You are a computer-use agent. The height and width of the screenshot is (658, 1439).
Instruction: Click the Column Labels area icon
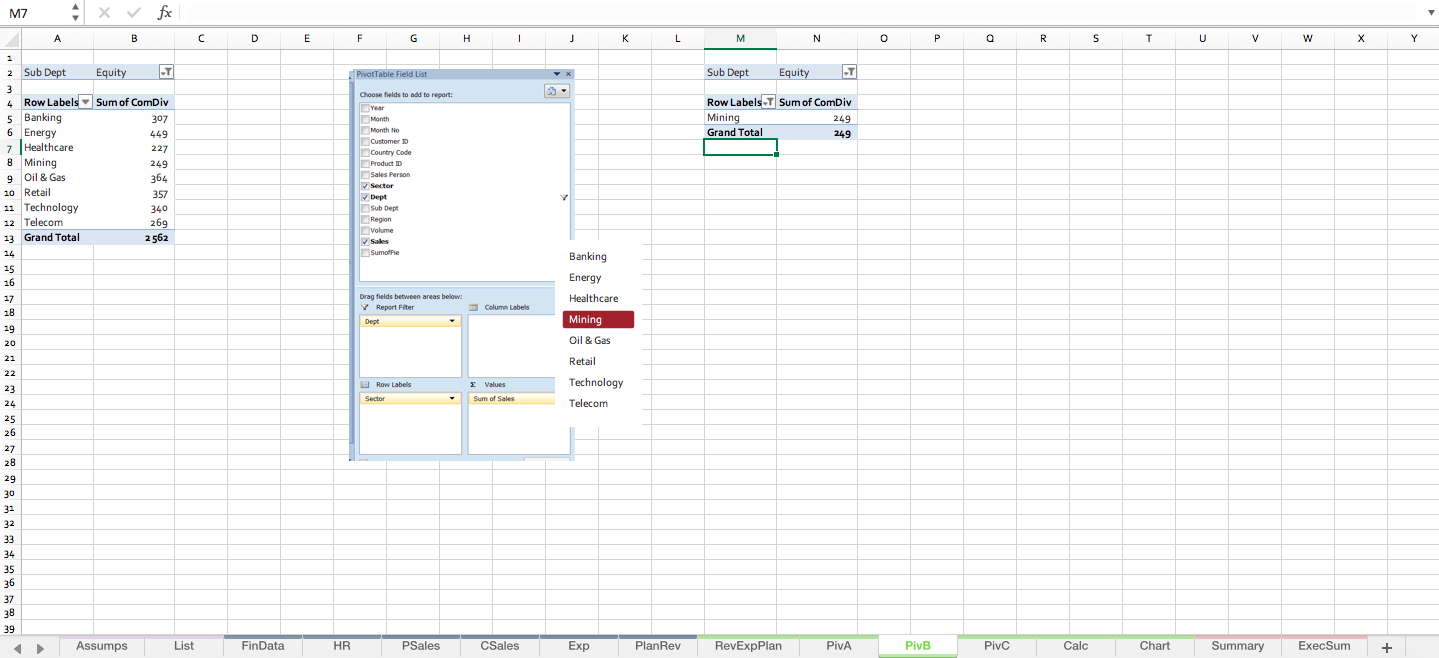471,307
